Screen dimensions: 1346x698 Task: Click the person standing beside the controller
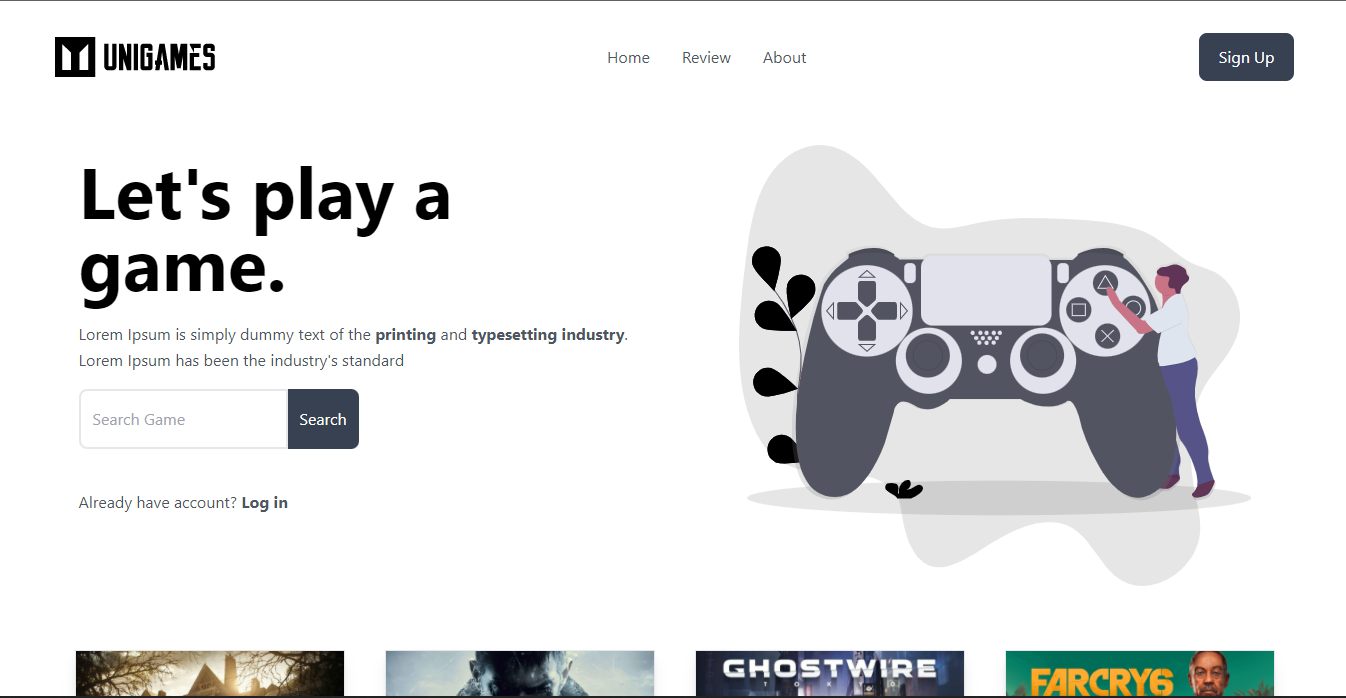point(1182,380)
